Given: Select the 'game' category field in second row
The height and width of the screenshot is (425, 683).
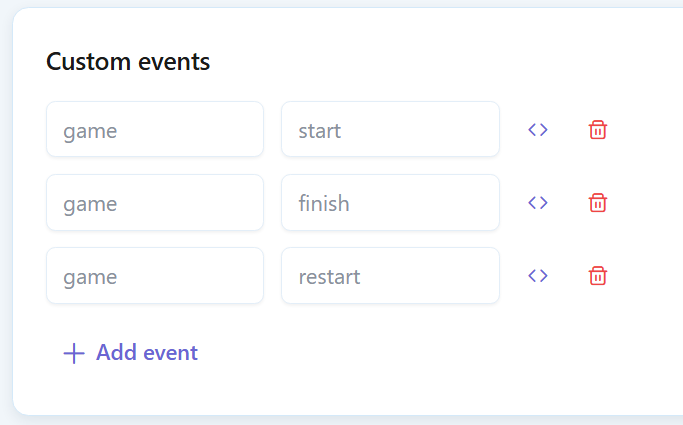Looking at the screenshot, I should 155,202.
